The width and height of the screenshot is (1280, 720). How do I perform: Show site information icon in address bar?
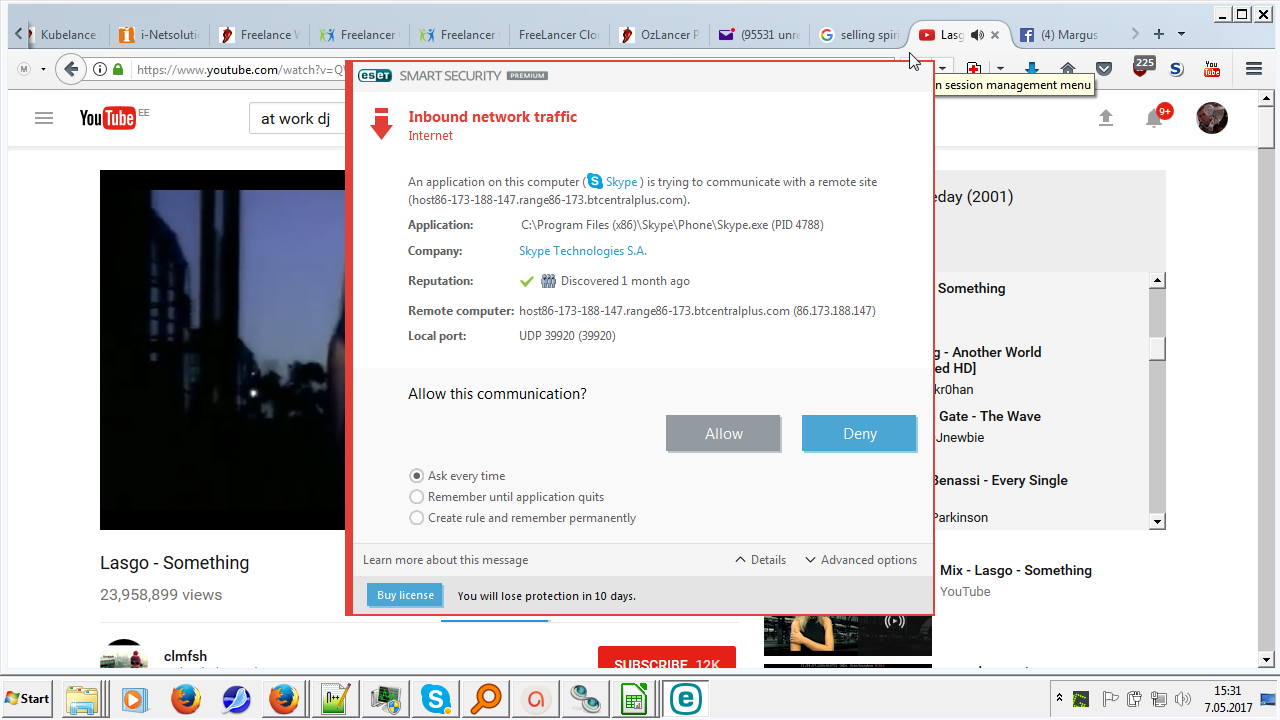coord(99,69)
